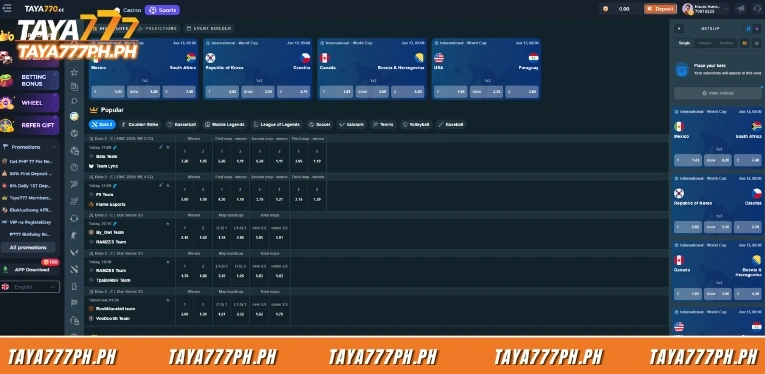This screenshot has height=374, width=765.
Task: Select the System bet tab
Action: [x=726, y=43]
